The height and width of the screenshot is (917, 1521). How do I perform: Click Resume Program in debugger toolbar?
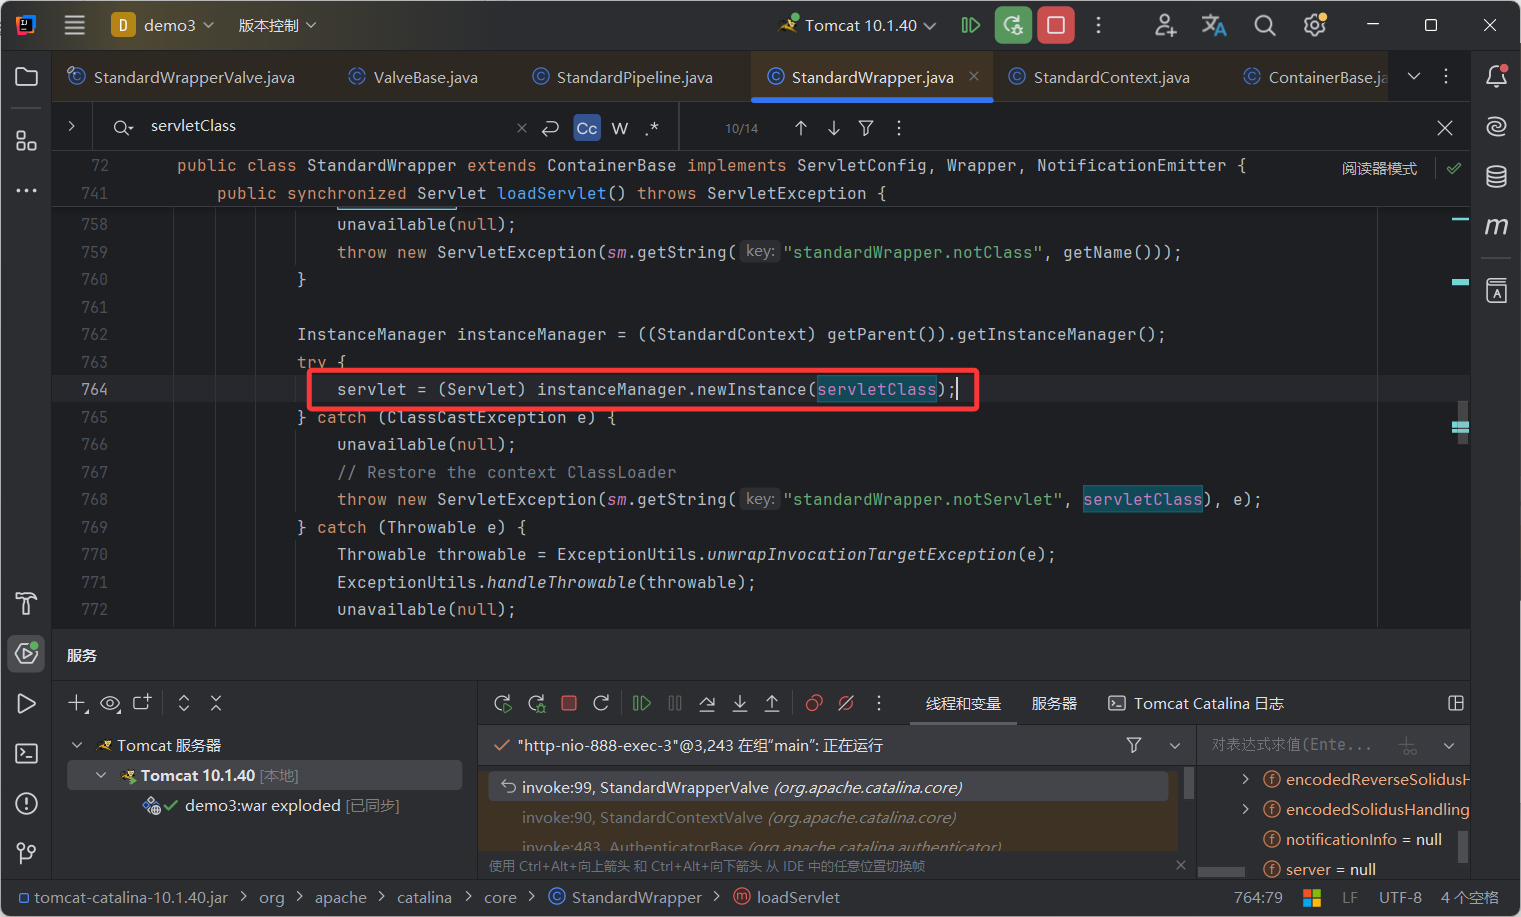click(x=642, y=704)
